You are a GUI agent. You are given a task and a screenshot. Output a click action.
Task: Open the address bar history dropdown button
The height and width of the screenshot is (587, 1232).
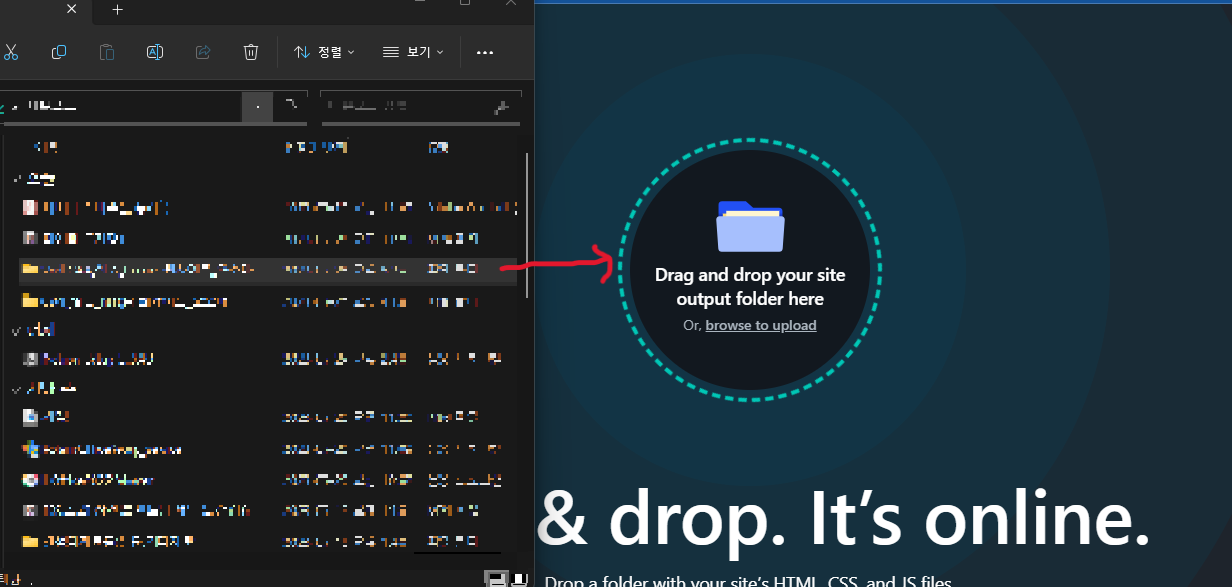(258, 107)
